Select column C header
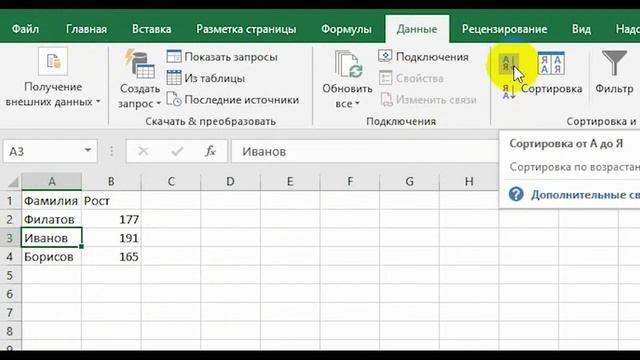Viewport: 640px width, 360px height. pyautogui.click(x=171, y=181)
